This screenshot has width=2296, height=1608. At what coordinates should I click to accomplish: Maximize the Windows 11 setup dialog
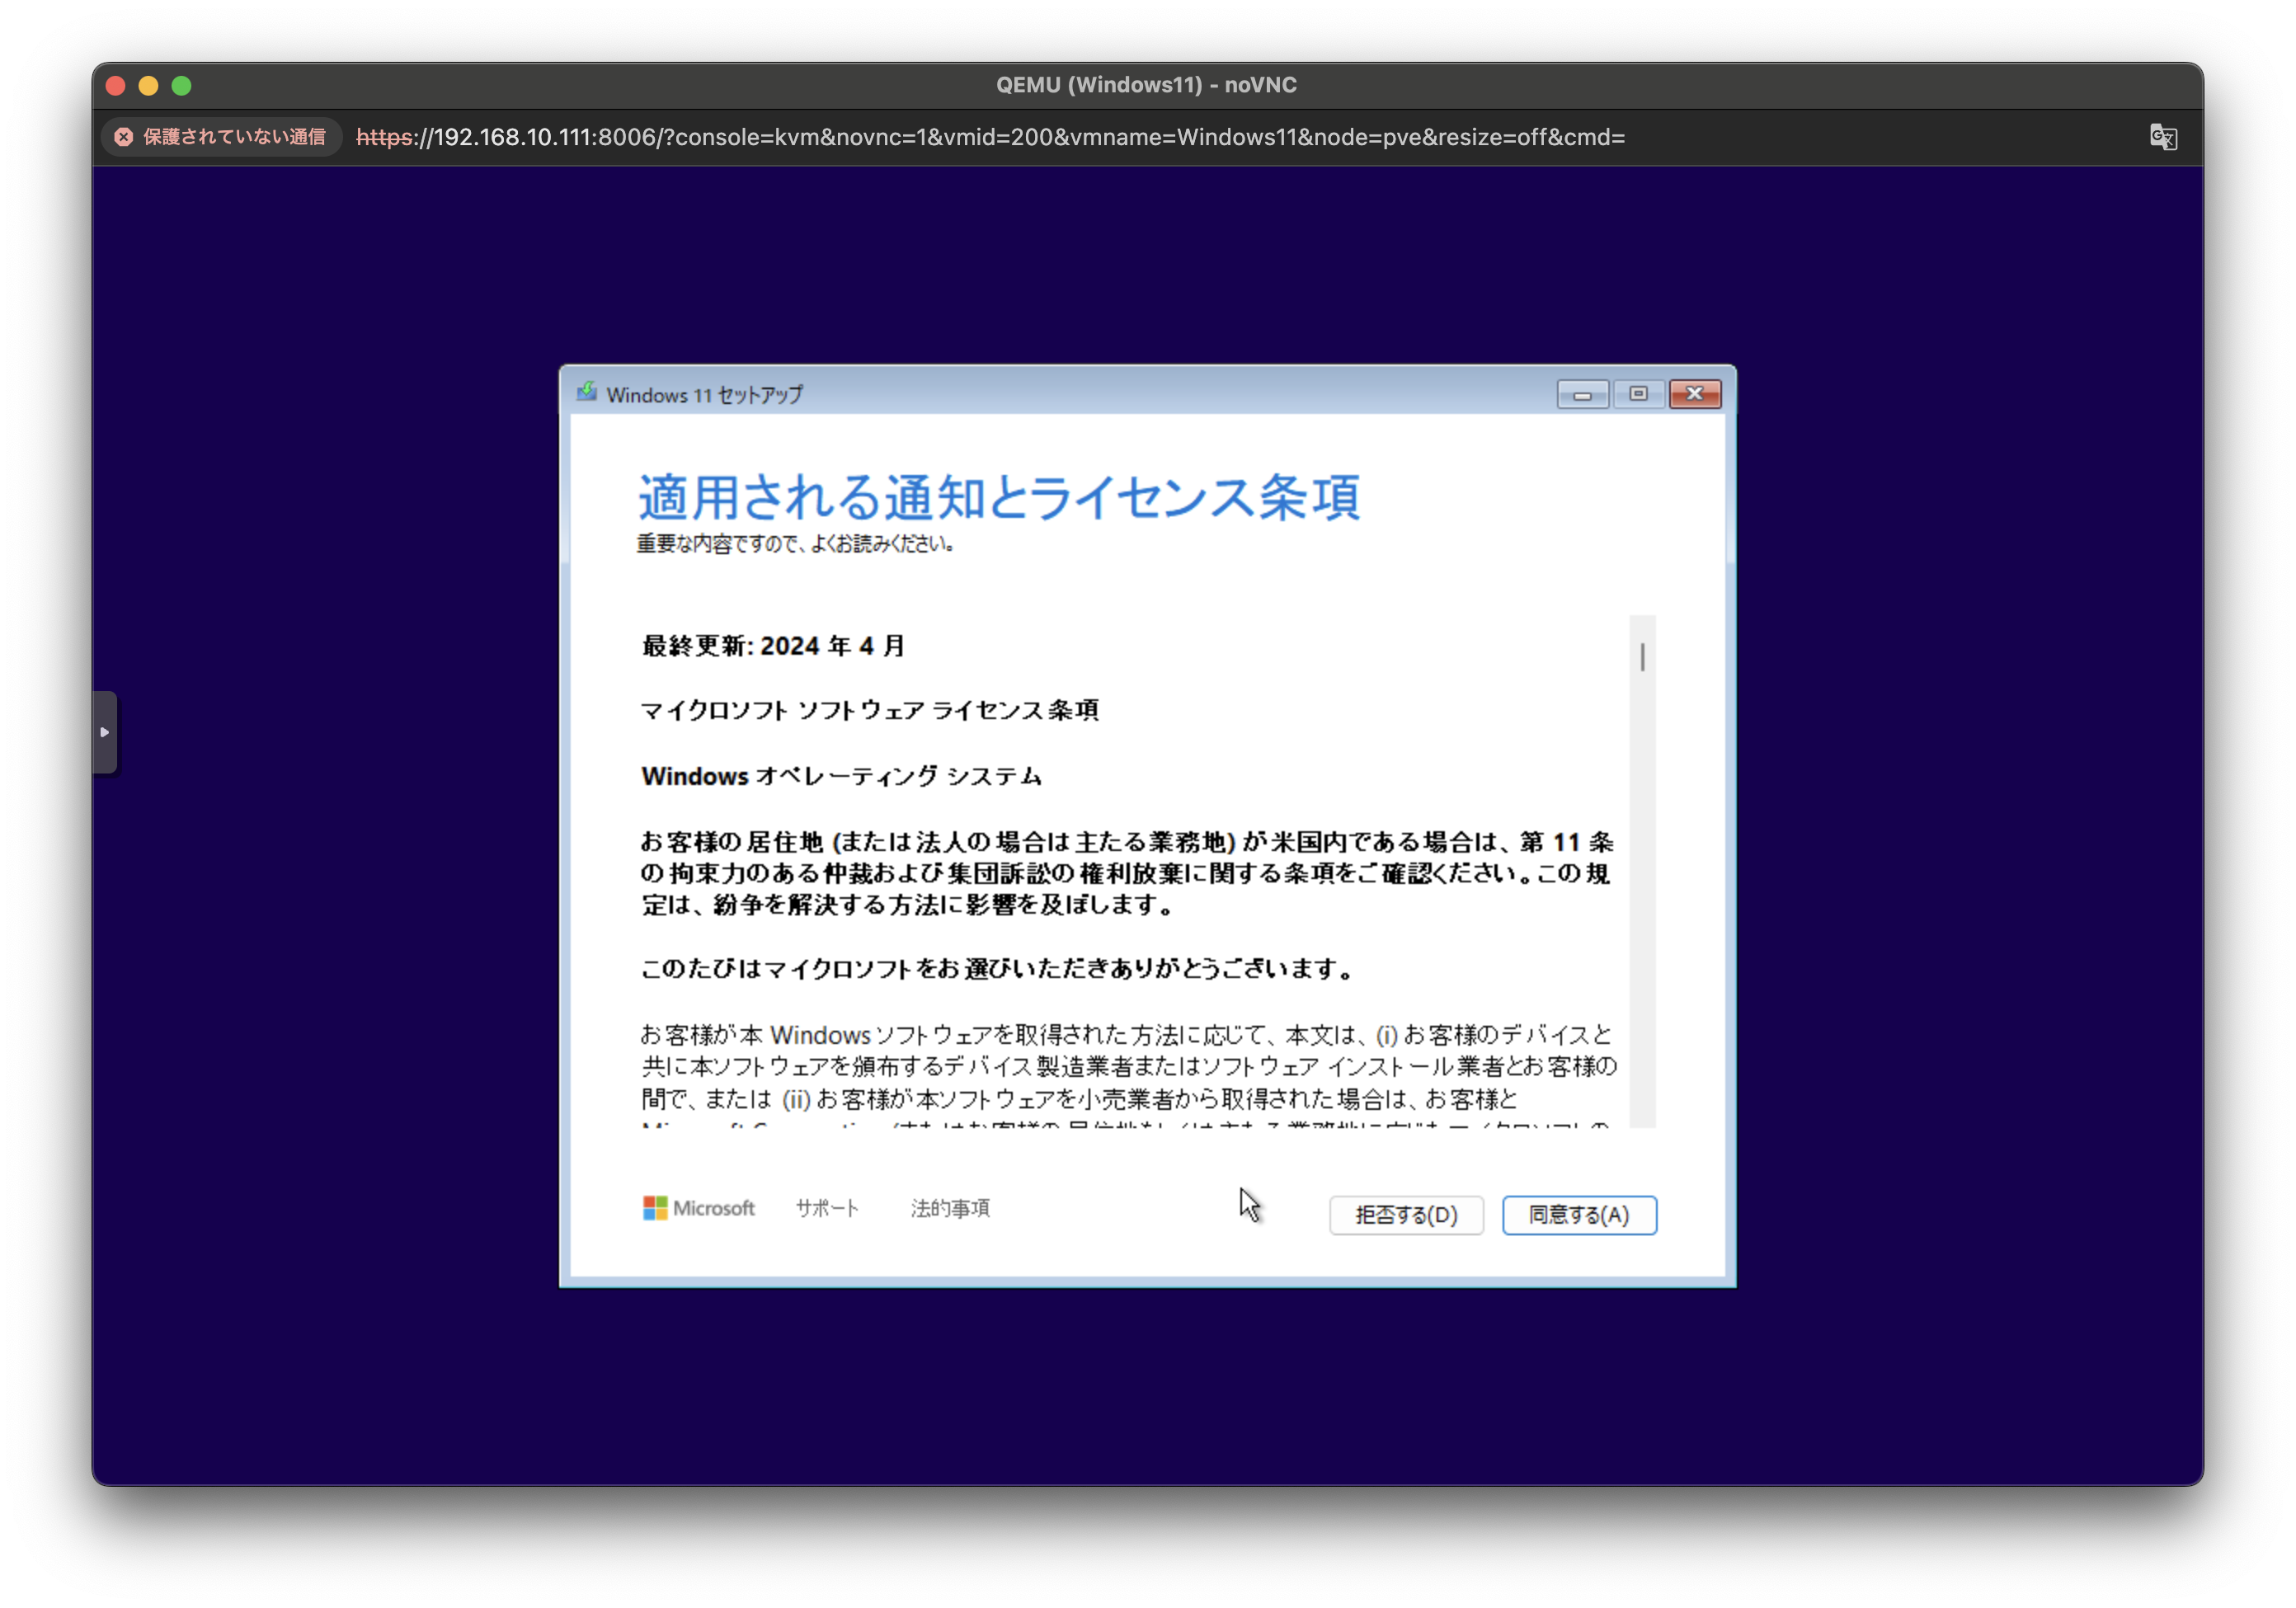click(x=1638, y=394)
